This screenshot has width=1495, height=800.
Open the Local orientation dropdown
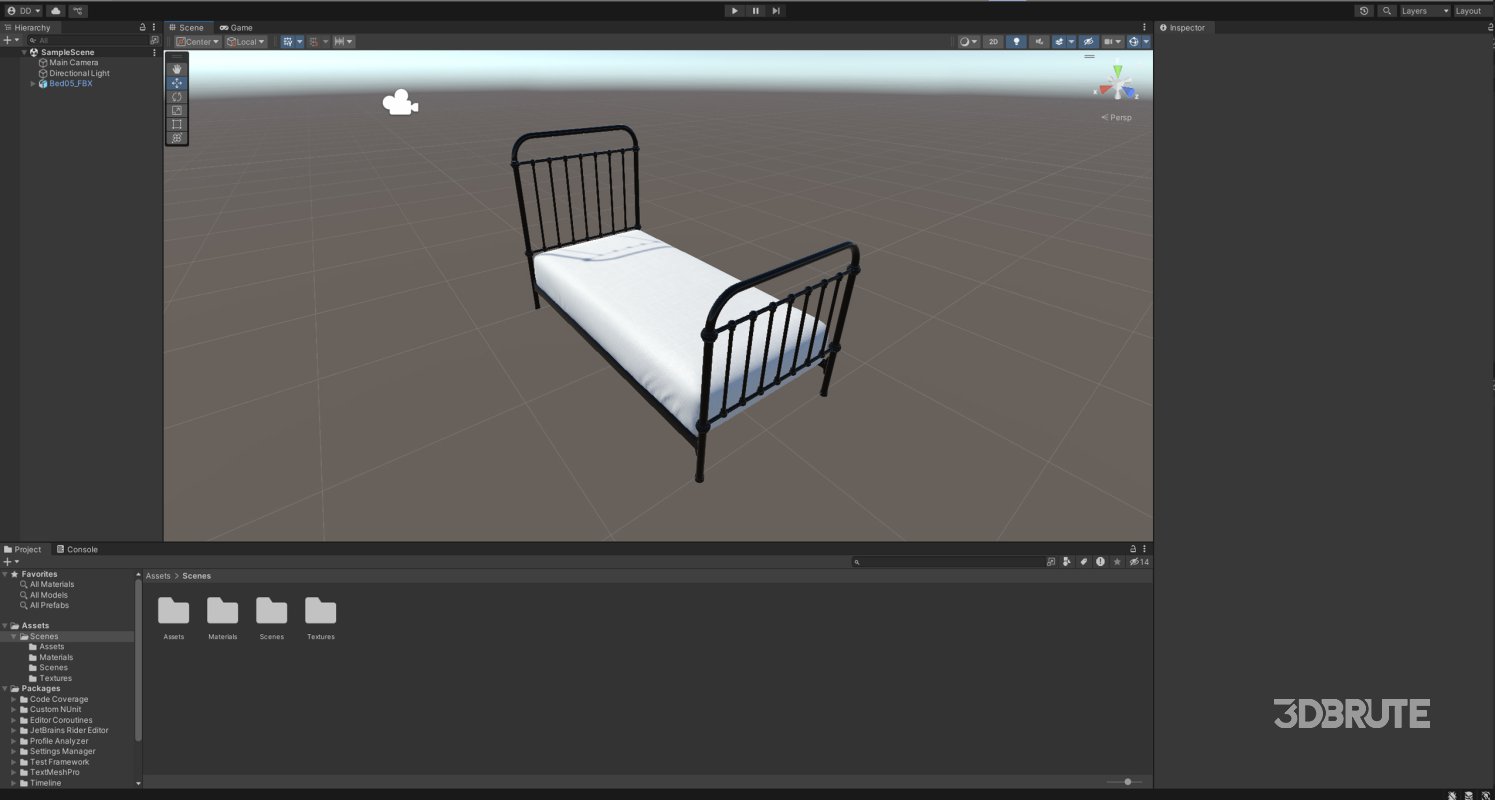point(243,41)
